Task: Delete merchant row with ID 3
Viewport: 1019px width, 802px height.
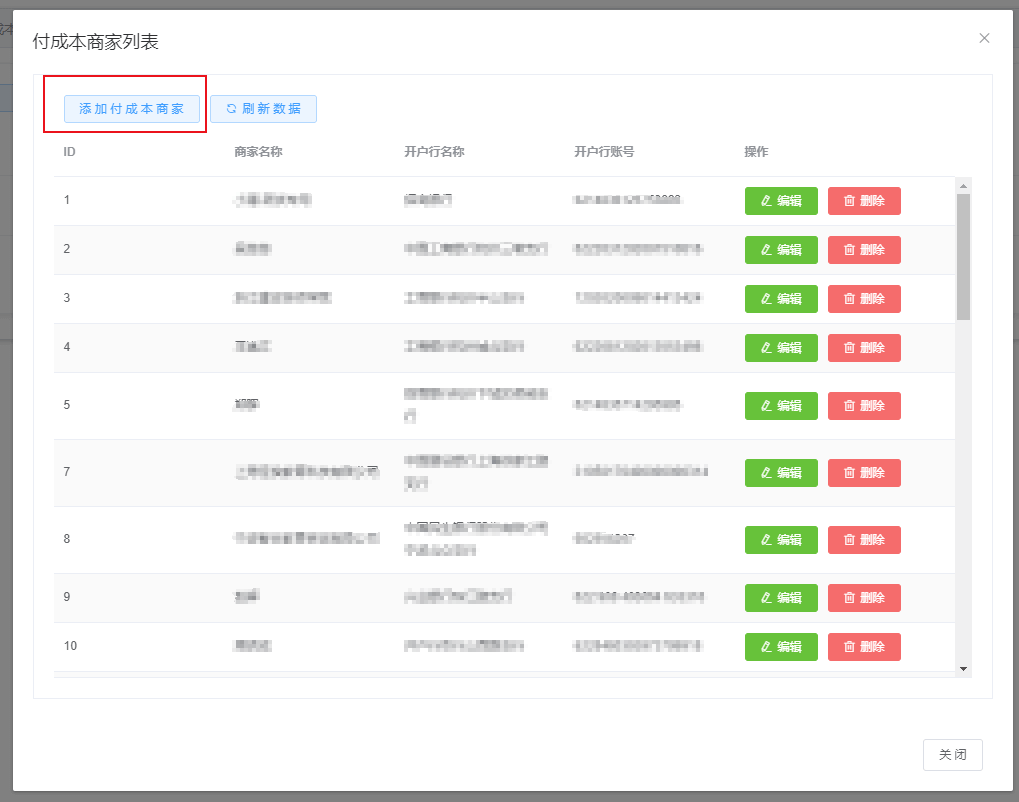Action: [864, 299]
